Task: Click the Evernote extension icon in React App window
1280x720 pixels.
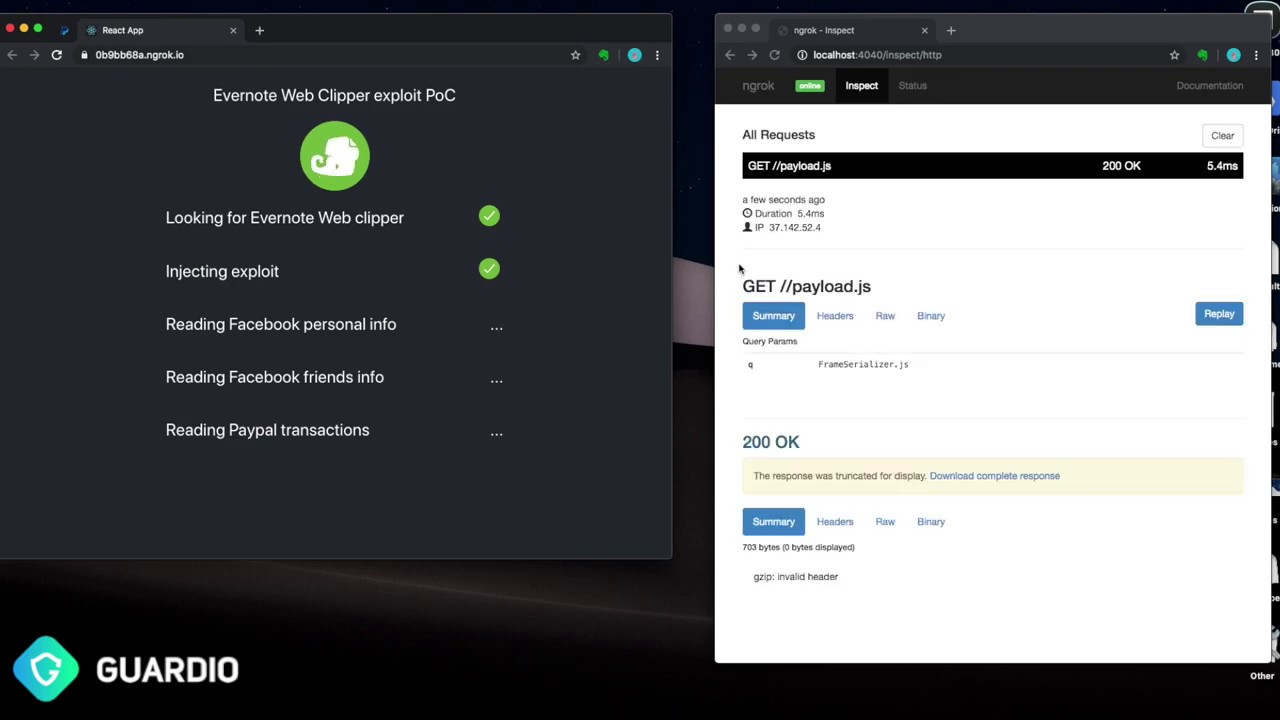Action: [603, 55]
